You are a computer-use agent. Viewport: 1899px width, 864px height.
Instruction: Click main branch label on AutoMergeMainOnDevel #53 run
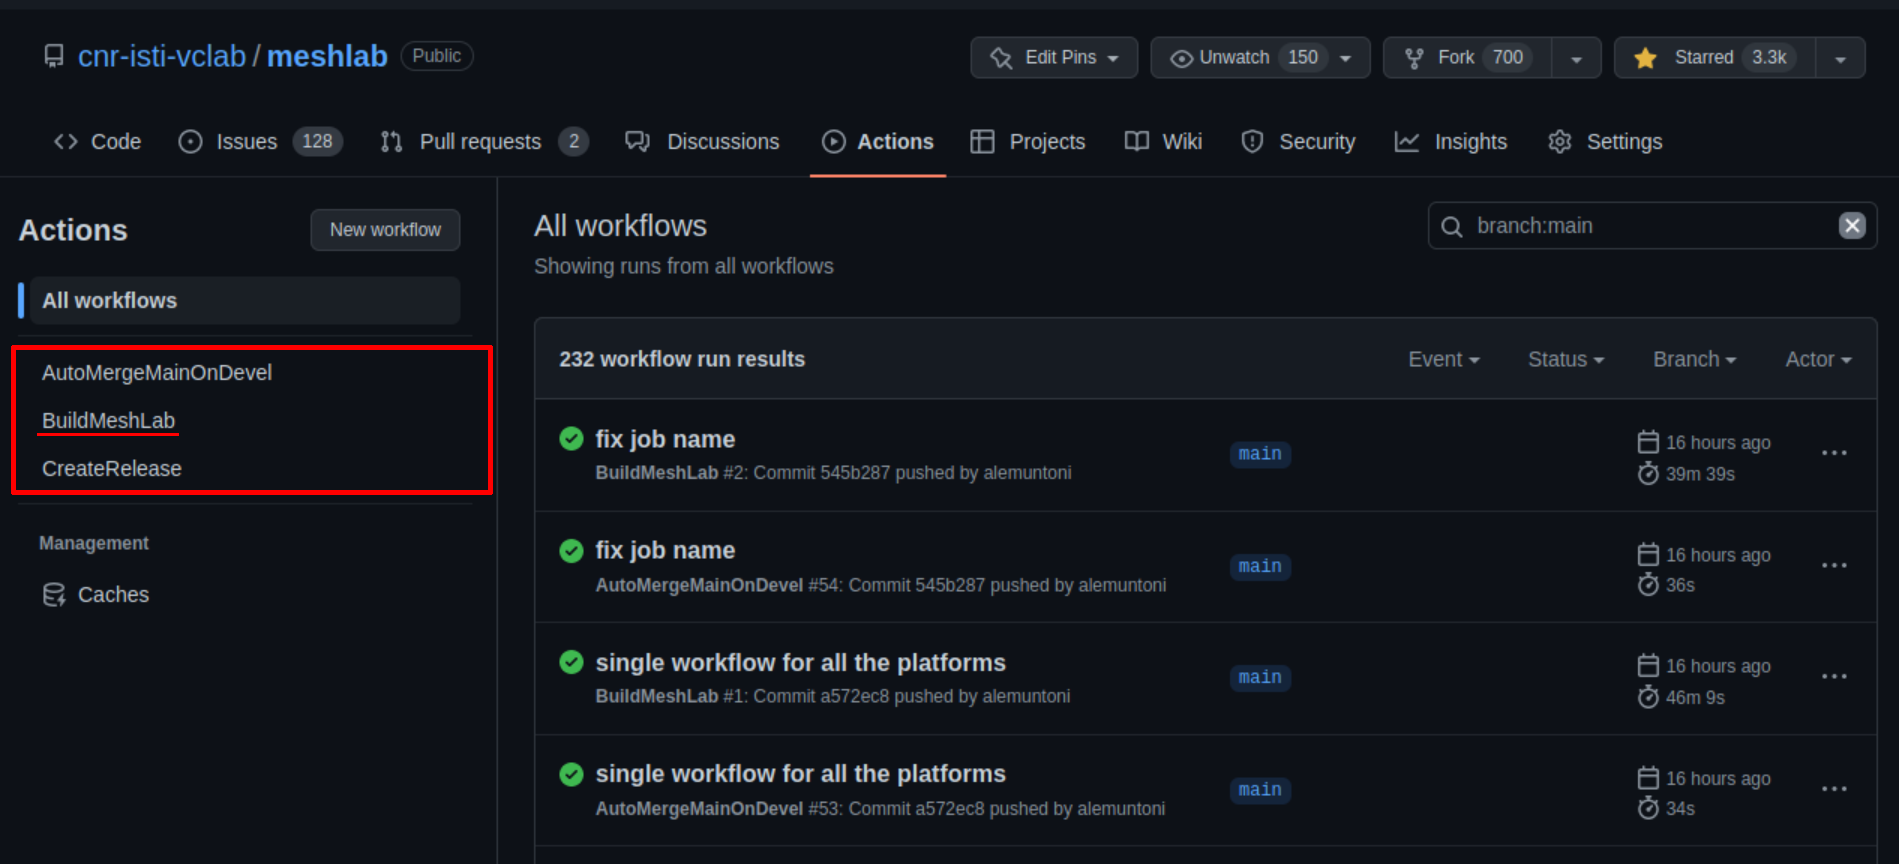click(1260, 789)
